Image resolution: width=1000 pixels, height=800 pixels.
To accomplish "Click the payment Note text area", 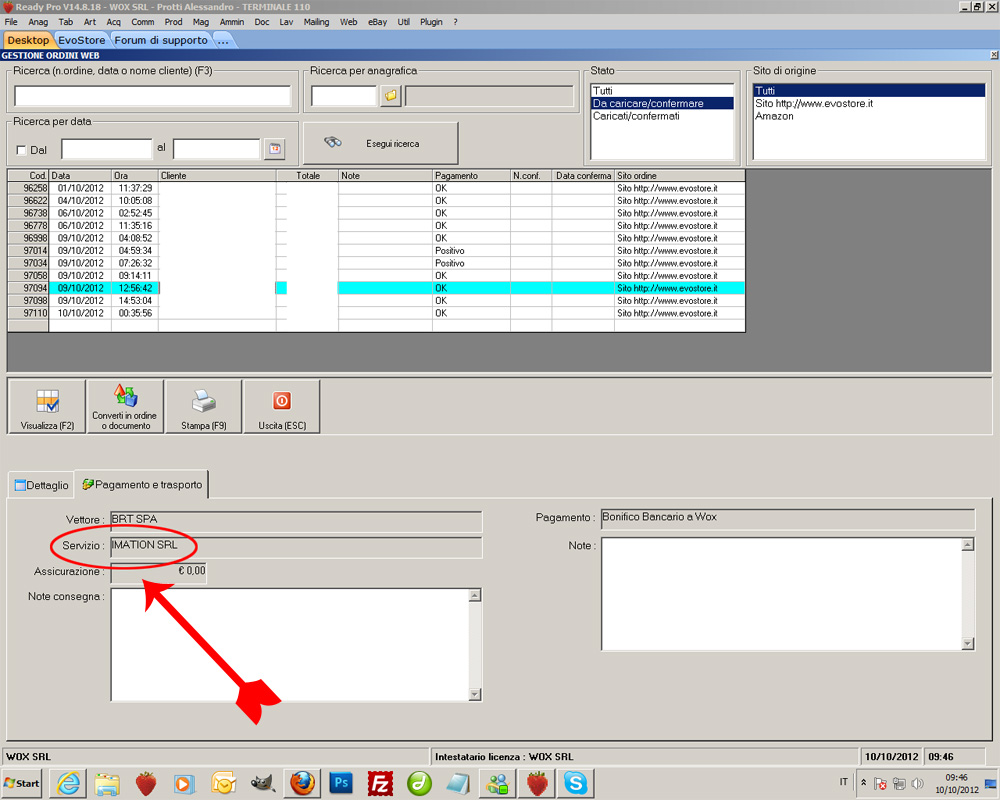I will pyautogui.click(x=782, y=594).
